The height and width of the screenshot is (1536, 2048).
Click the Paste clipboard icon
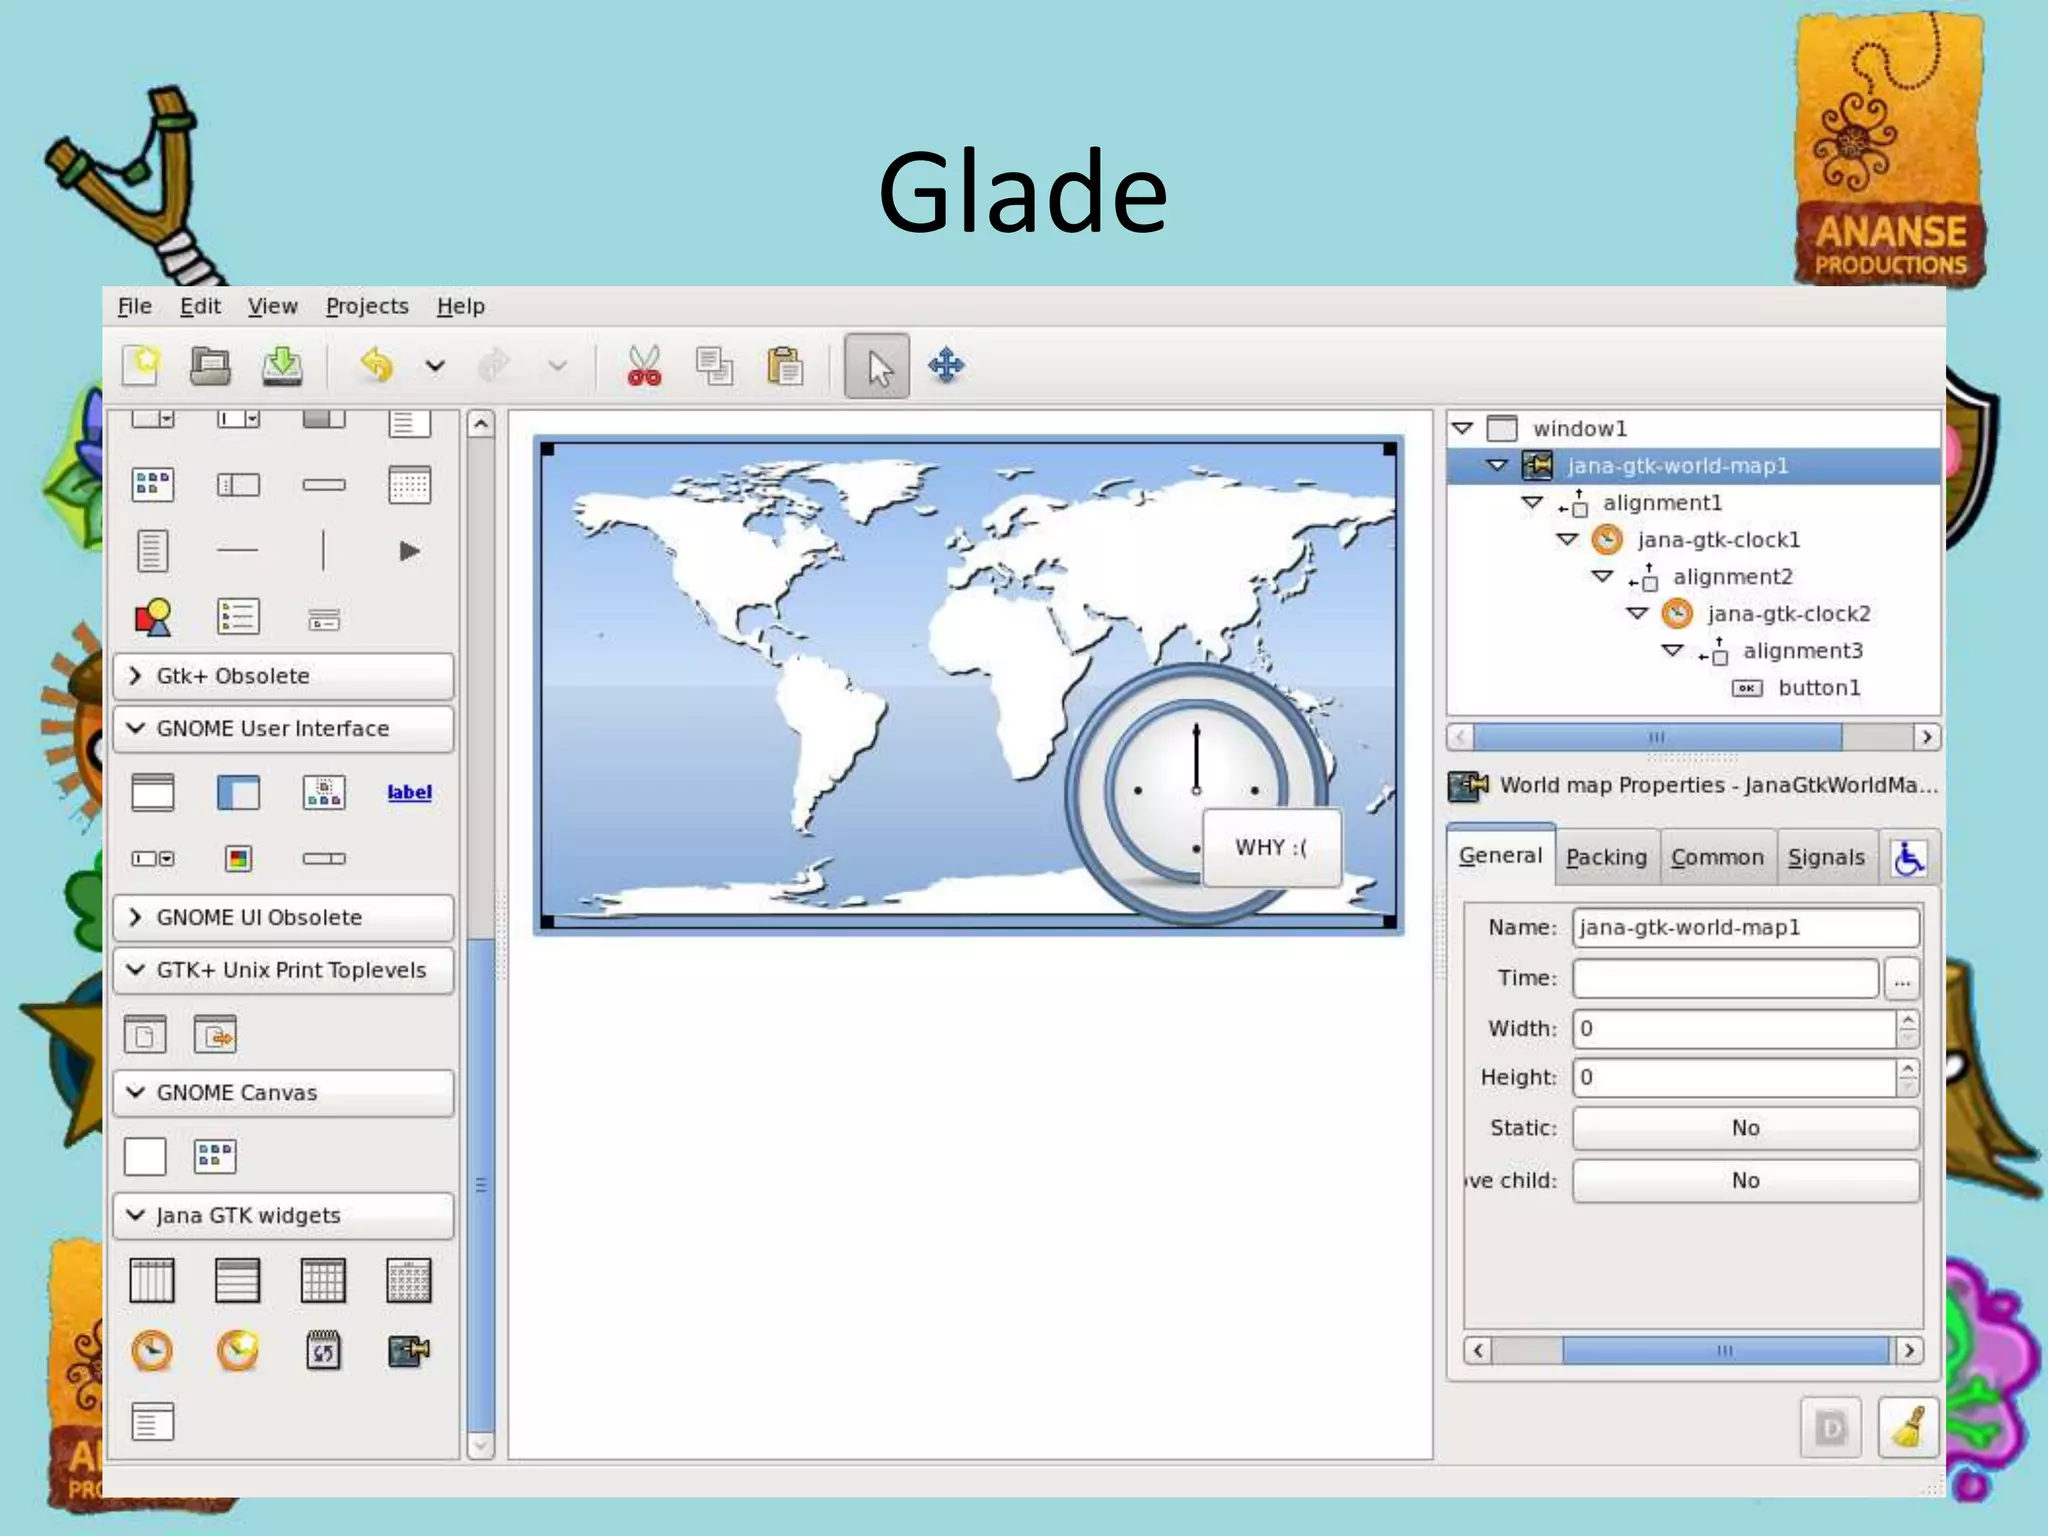click(x=785, y=366)
